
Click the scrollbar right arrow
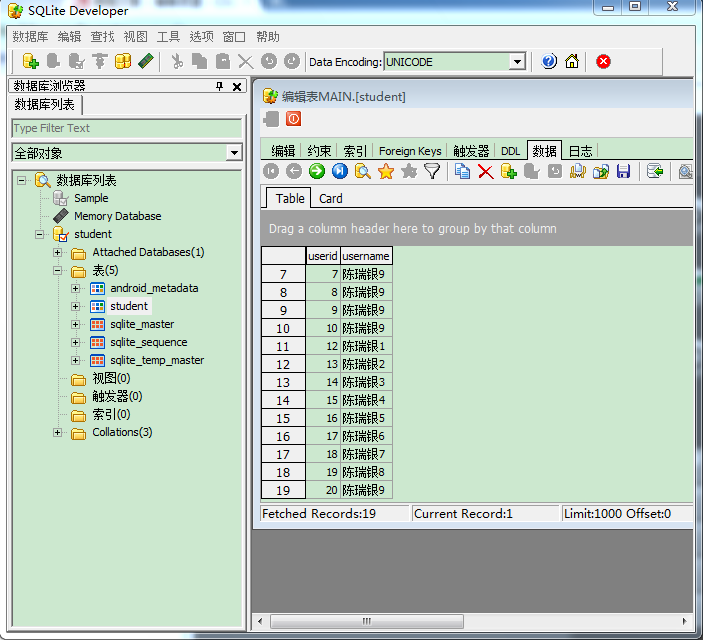click(685, 622)
